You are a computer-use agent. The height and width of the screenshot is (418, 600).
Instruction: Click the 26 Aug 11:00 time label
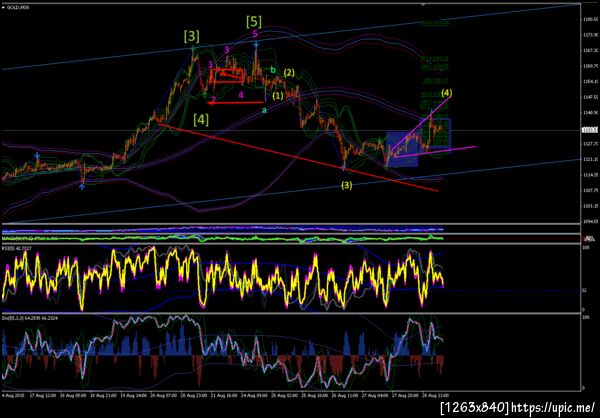click(343, 394)
